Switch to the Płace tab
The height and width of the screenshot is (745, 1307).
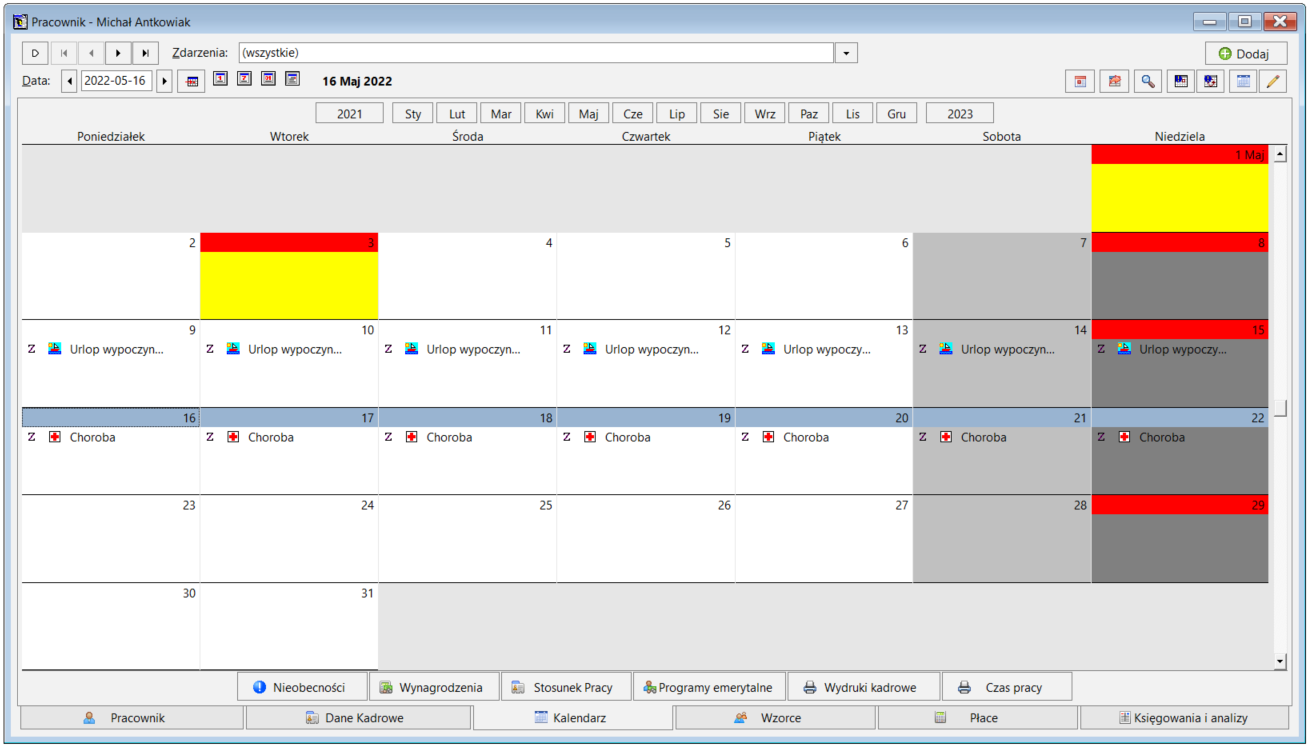pos(978,718)
